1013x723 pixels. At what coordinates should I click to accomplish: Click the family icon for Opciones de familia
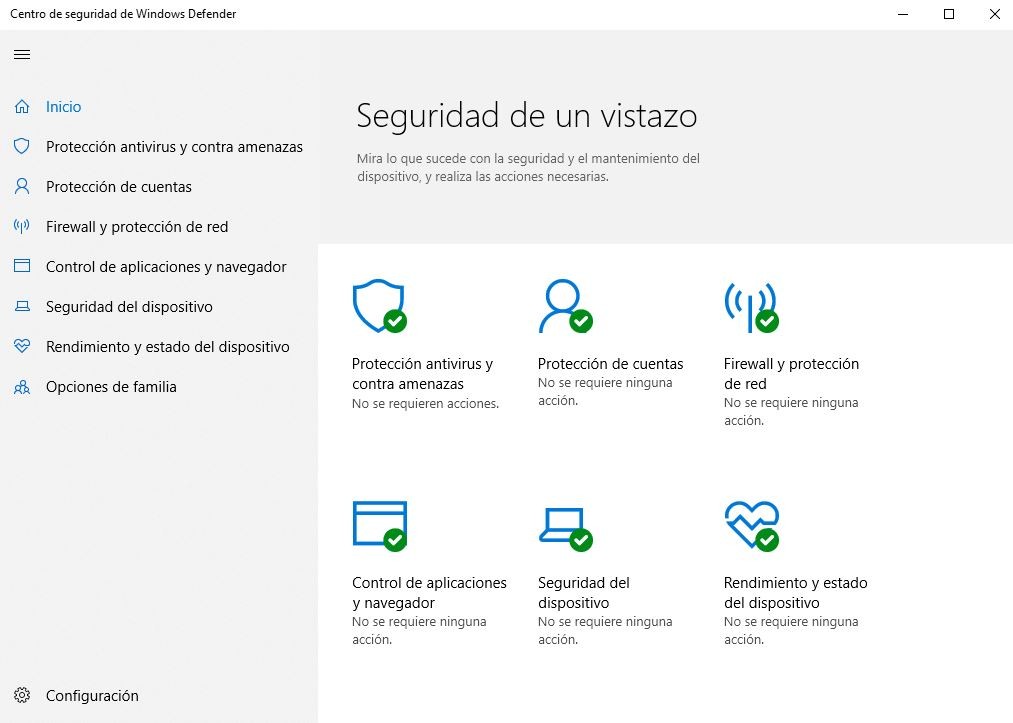coord(22,387)
